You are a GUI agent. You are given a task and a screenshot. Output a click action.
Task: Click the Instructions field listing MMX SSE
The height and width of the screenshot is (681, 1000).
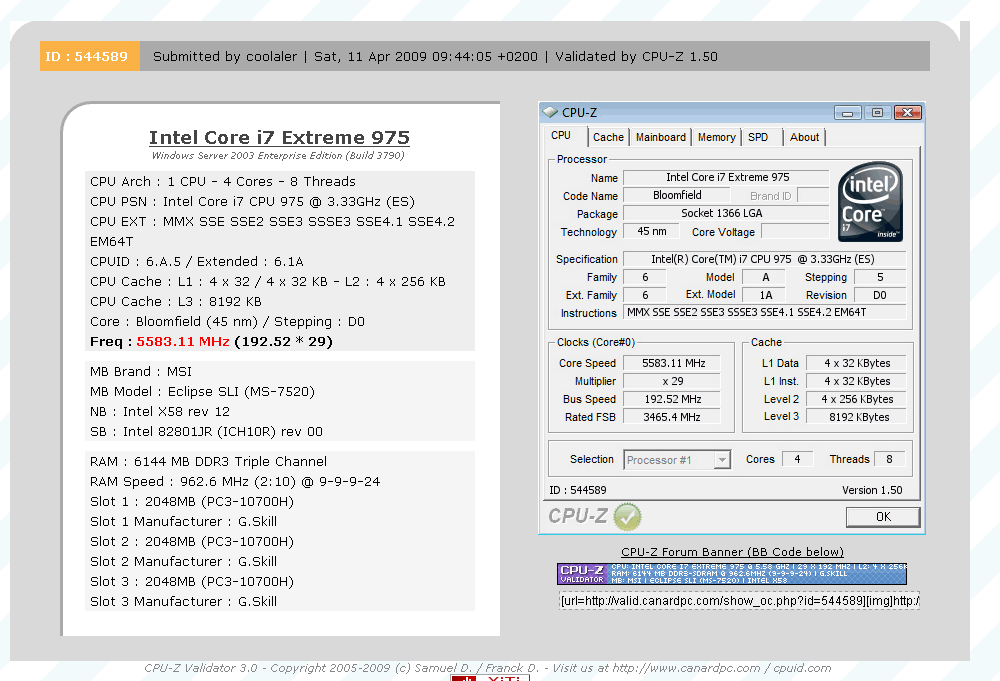tap(765, 312)
